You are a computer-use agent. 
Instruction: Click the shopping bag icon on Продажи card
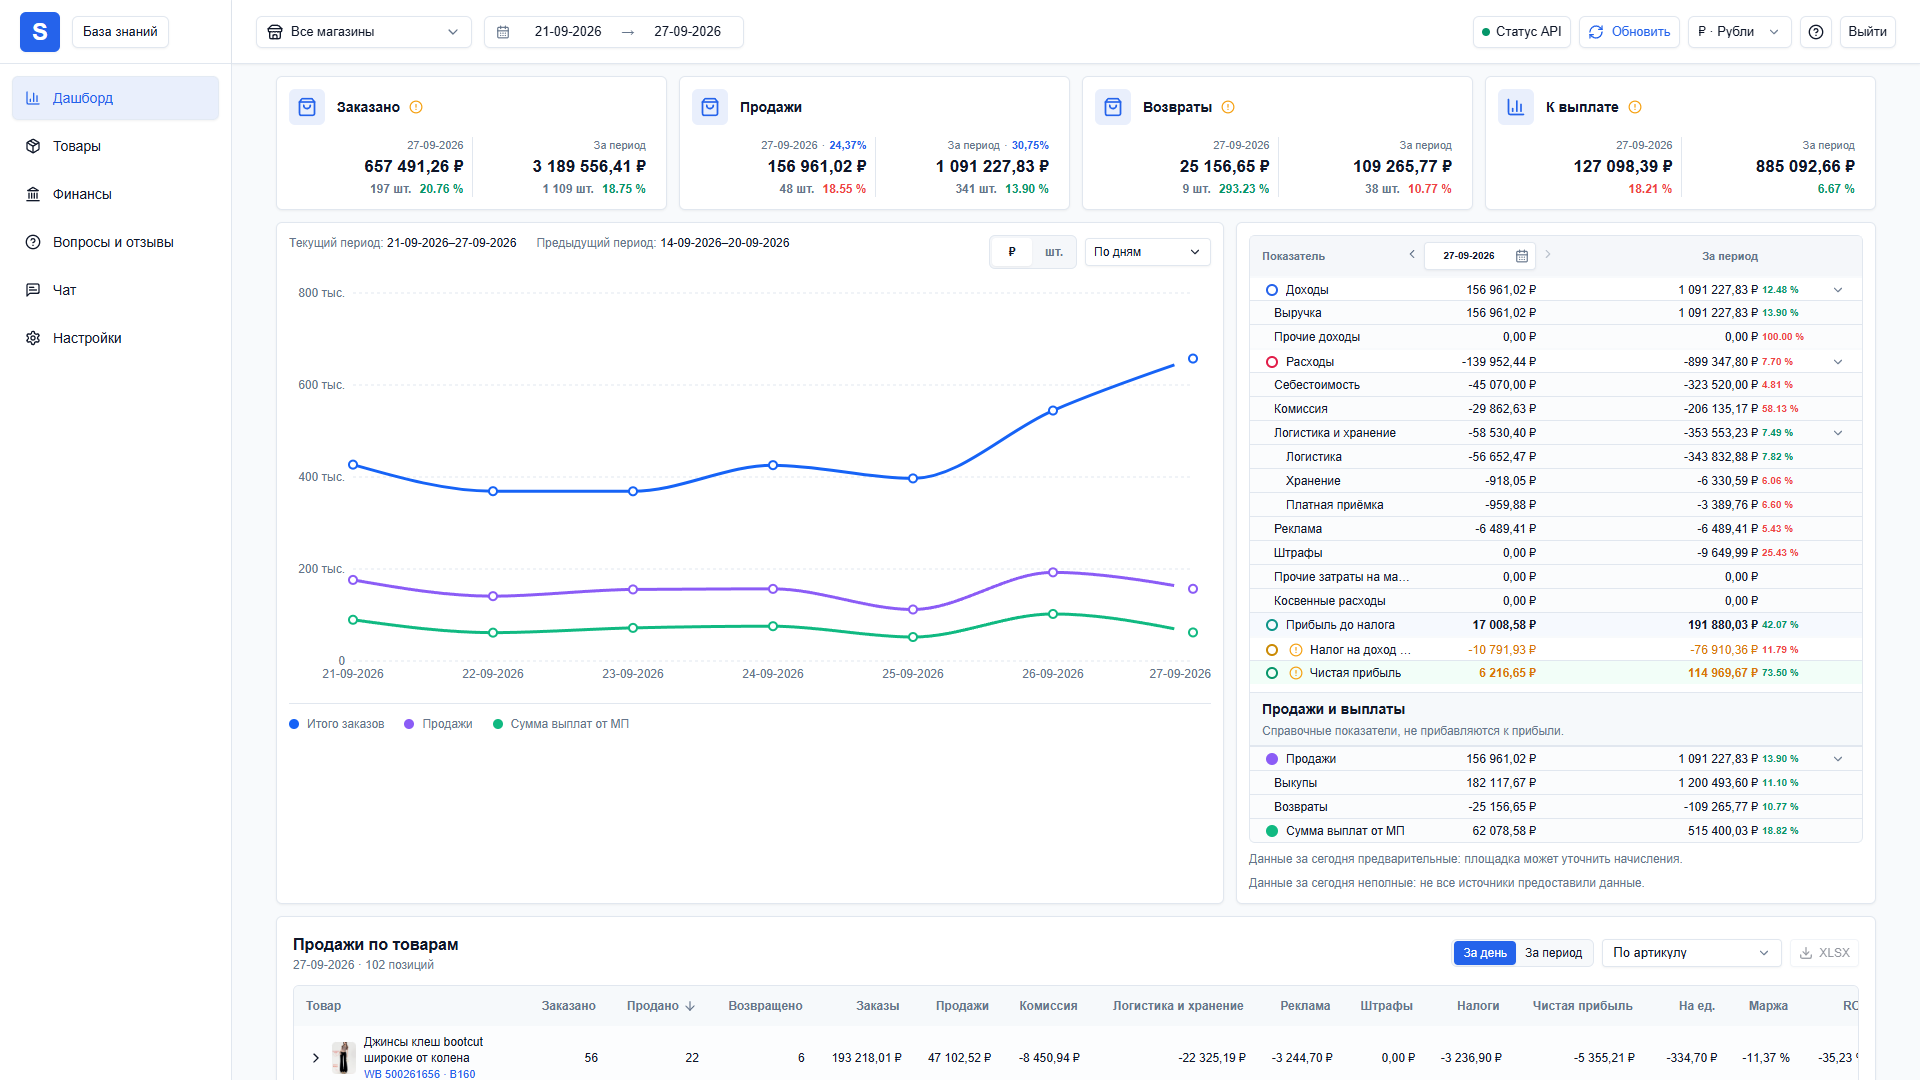click(x=710, y=107)
